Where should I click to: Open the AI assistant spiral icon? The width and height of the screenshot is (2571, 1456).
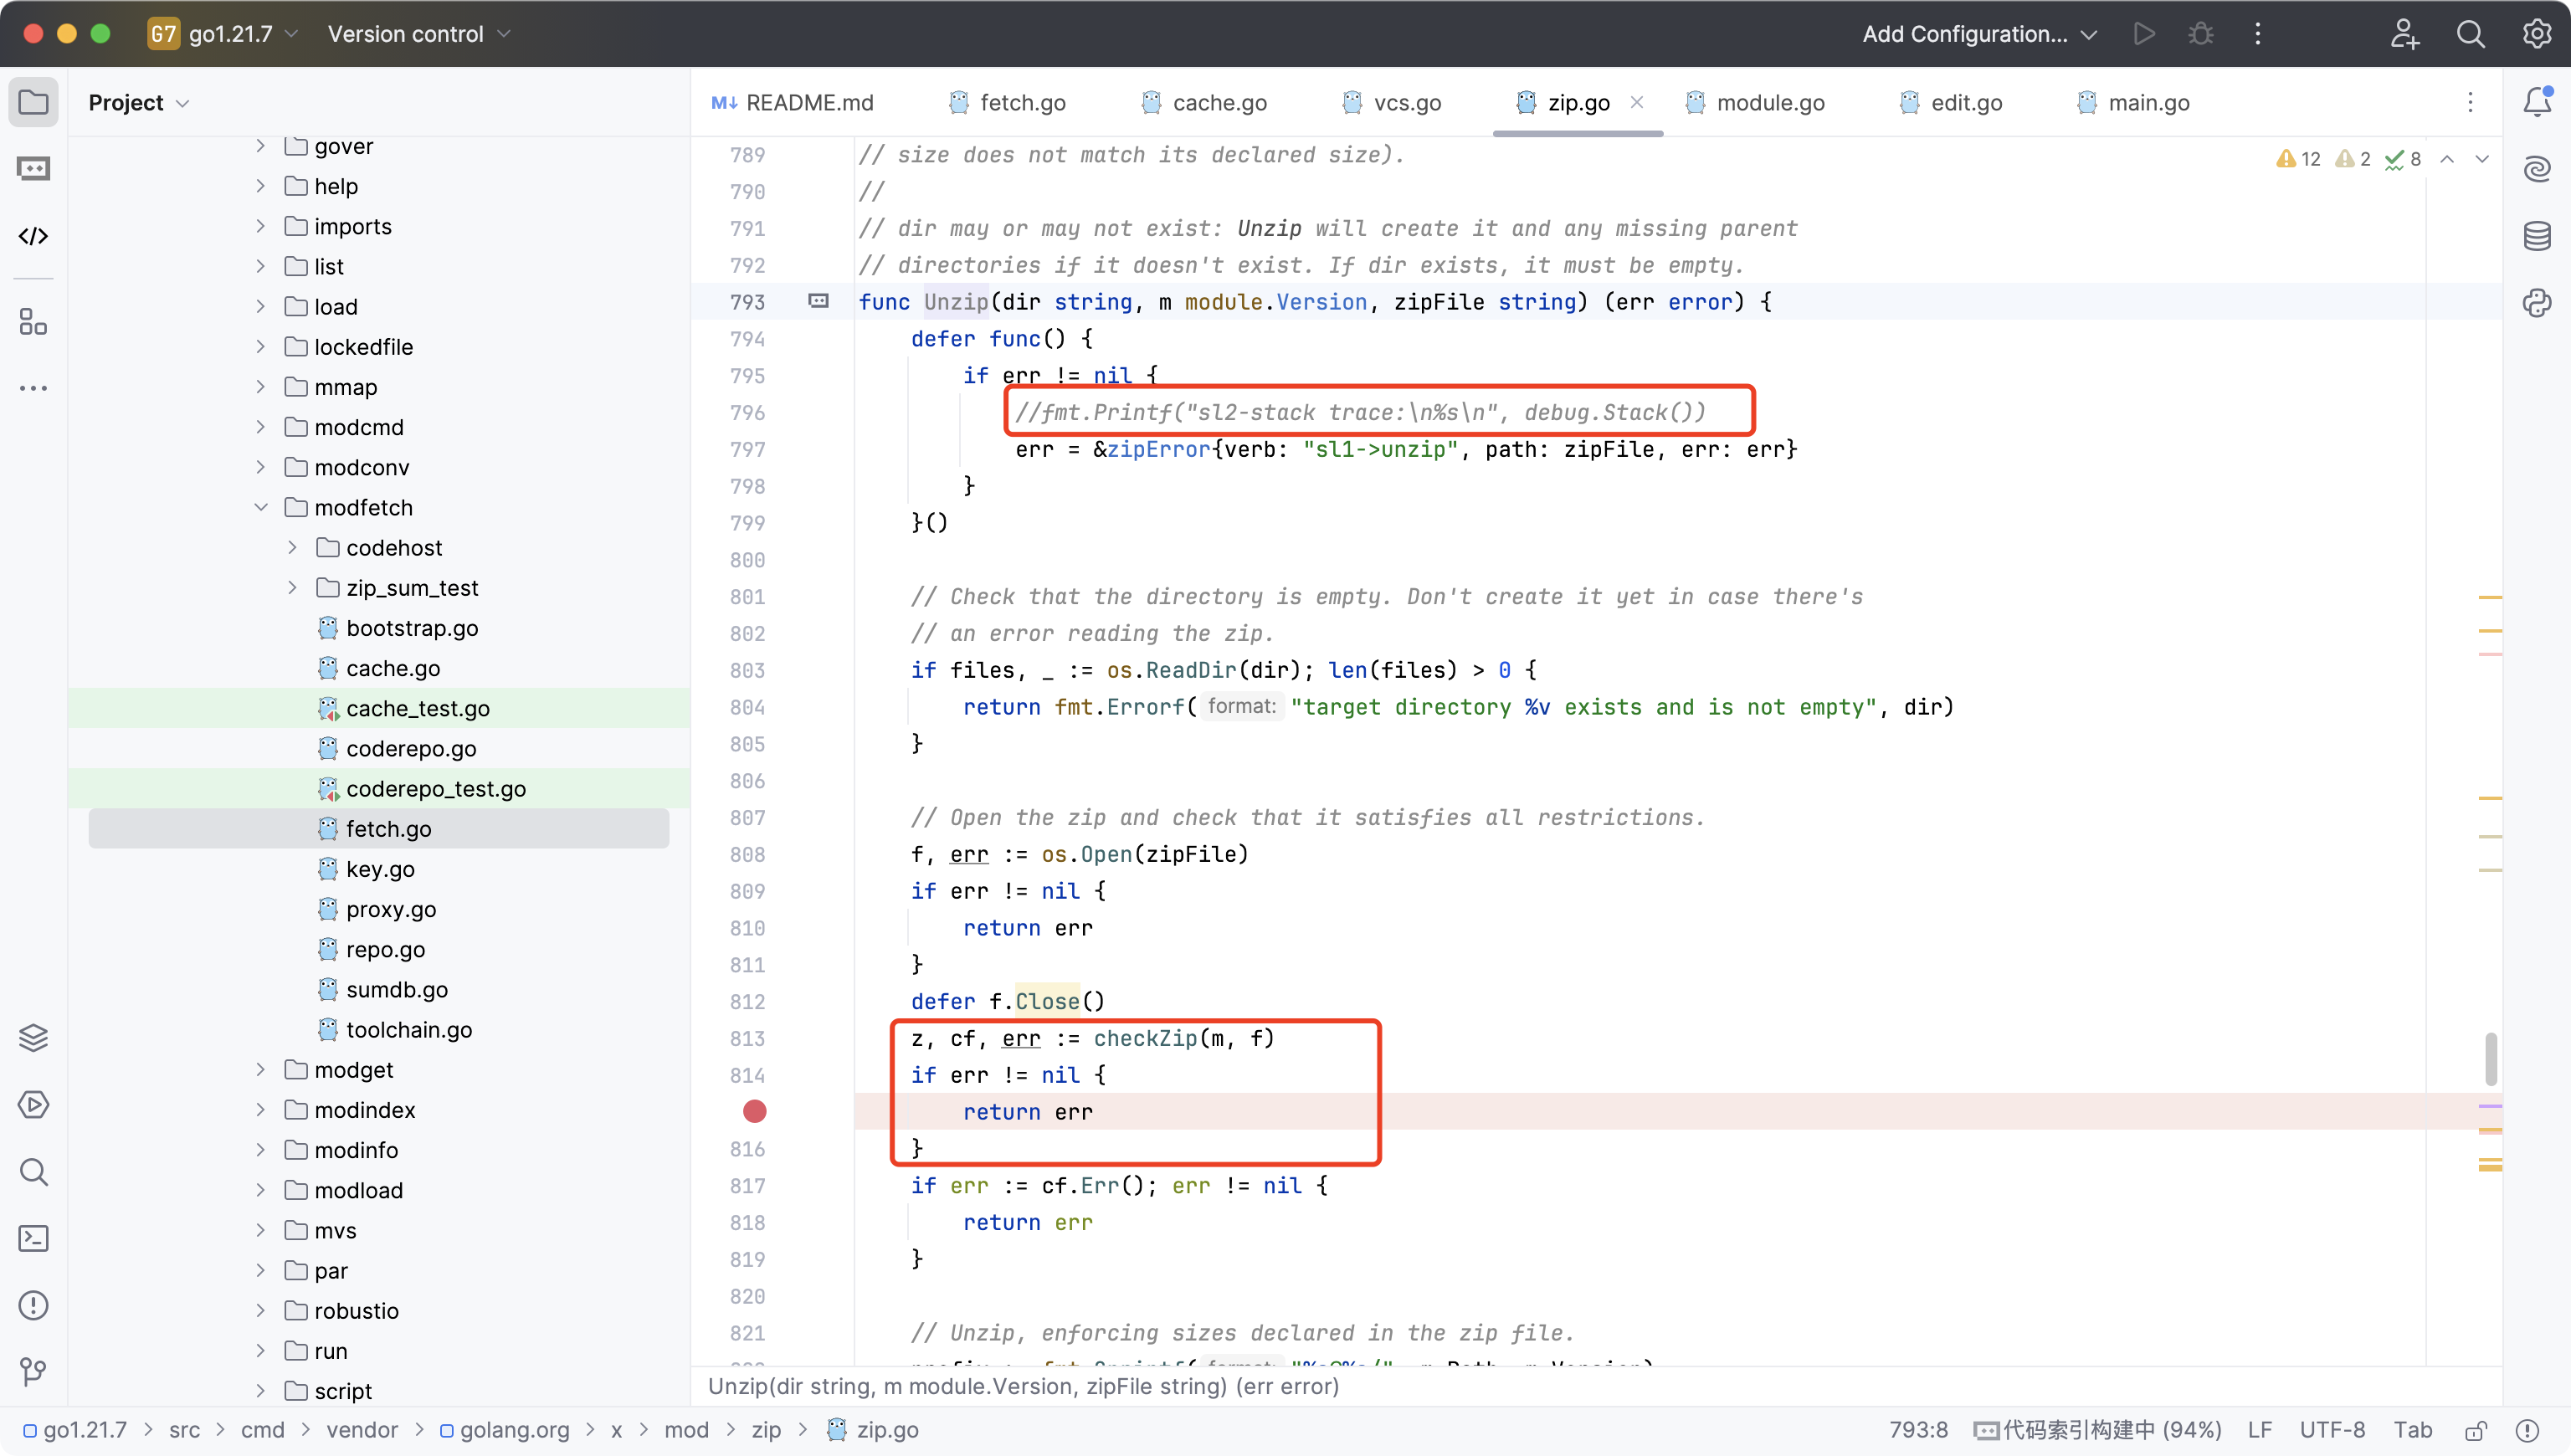click(x=2537, y=169)
